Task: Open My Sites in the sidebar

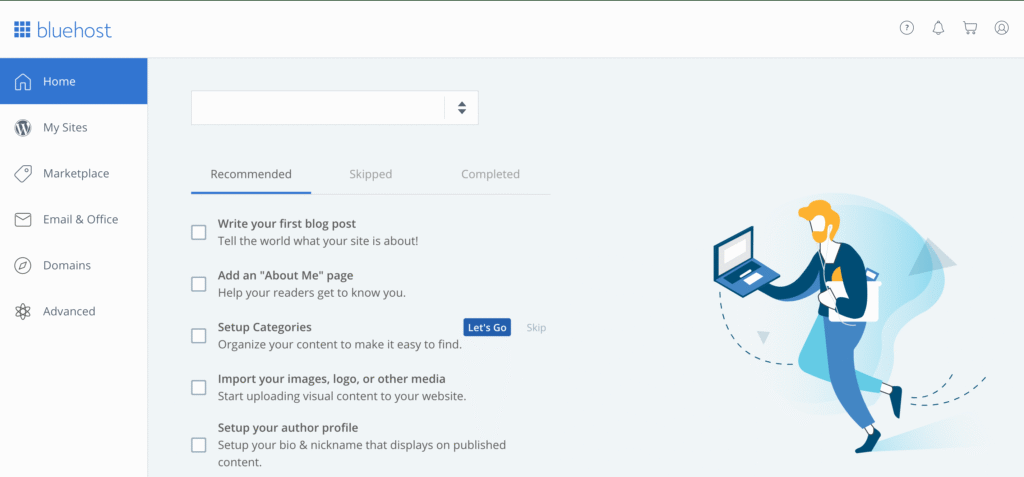Action: 74,128
